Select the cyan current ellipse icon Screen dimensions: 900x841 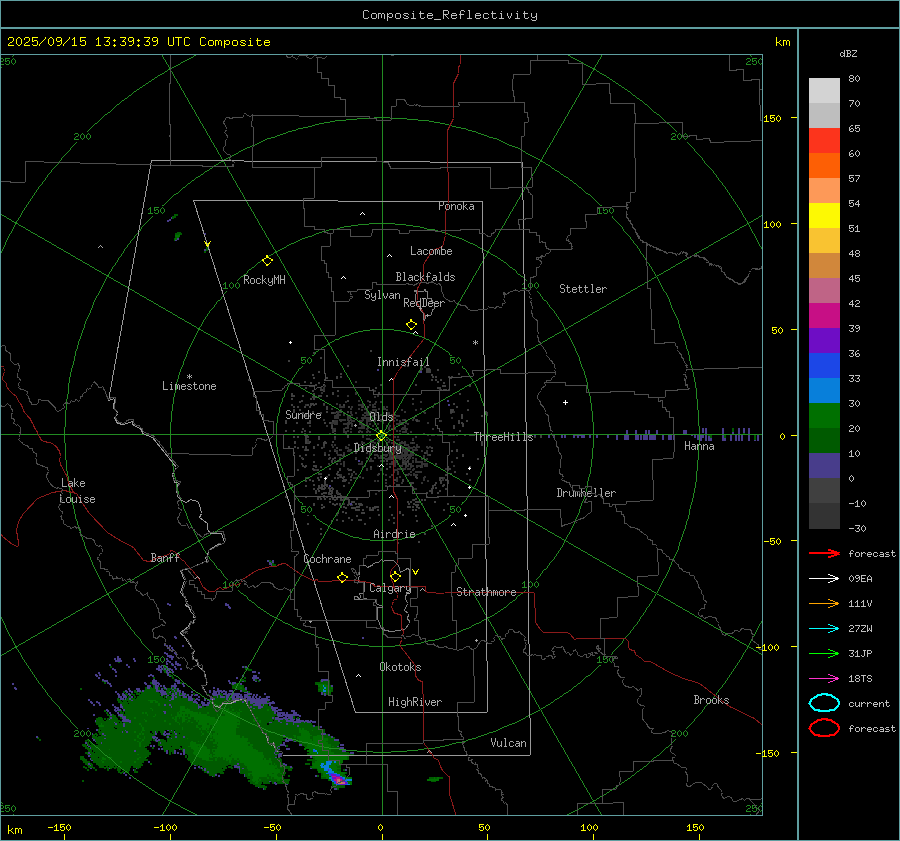tap(824, 703)
